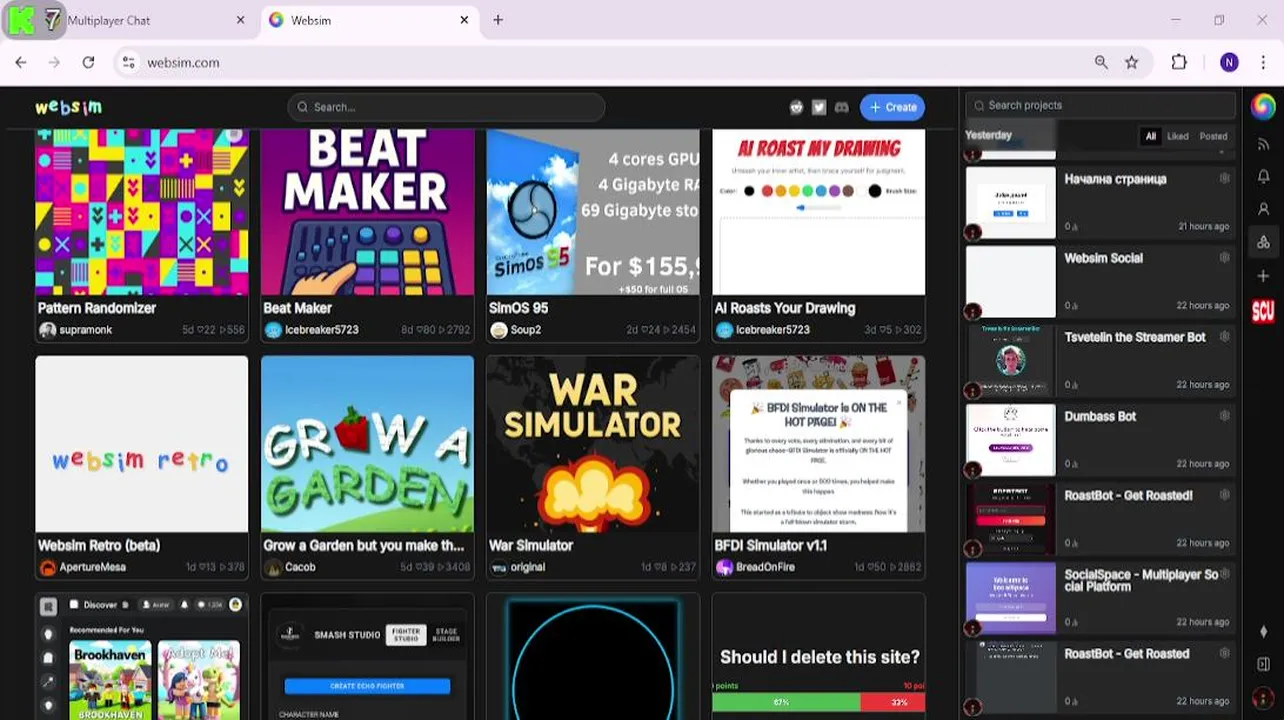Open notifications bell in right sidebar

point(1263,176)
